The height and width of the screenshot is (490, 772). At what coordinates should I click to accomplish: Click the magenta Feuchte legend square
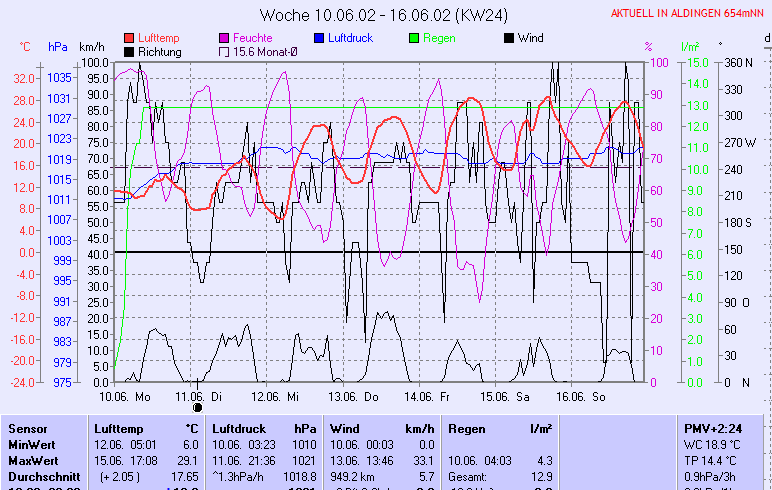pos(224,38)
